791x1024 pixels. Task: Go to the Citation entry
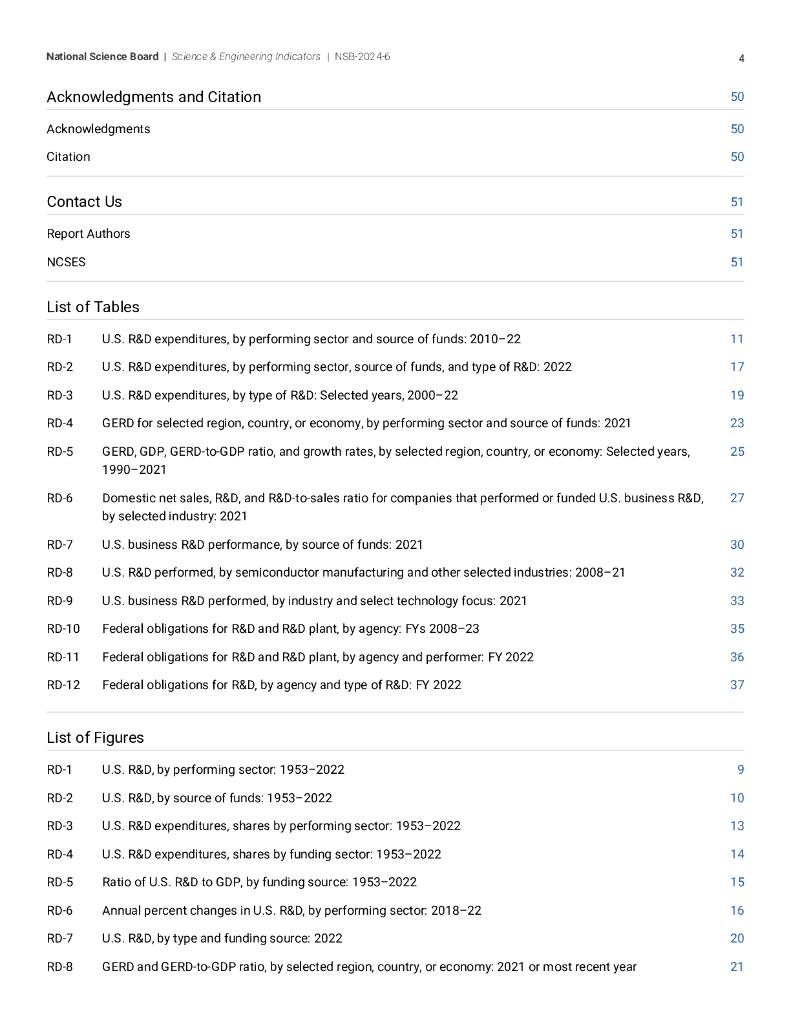[68, 157]
